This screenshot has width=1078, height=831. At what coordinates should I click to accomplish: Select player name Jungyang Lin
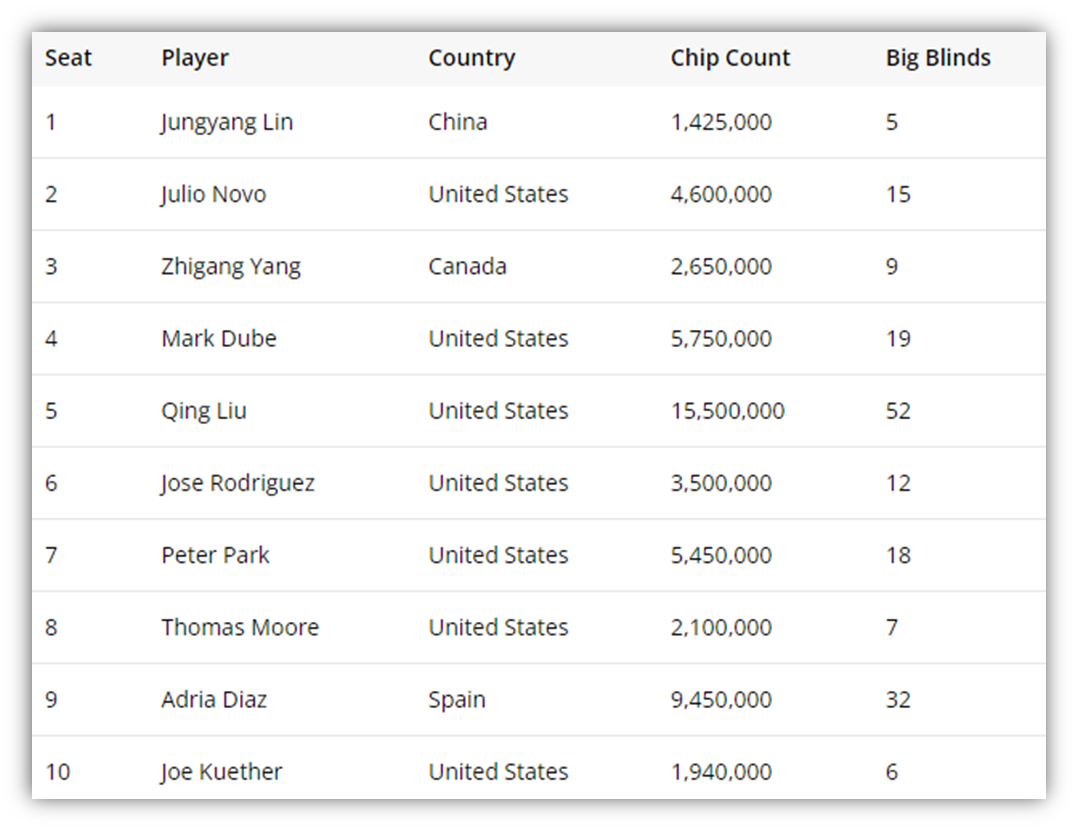227,123
